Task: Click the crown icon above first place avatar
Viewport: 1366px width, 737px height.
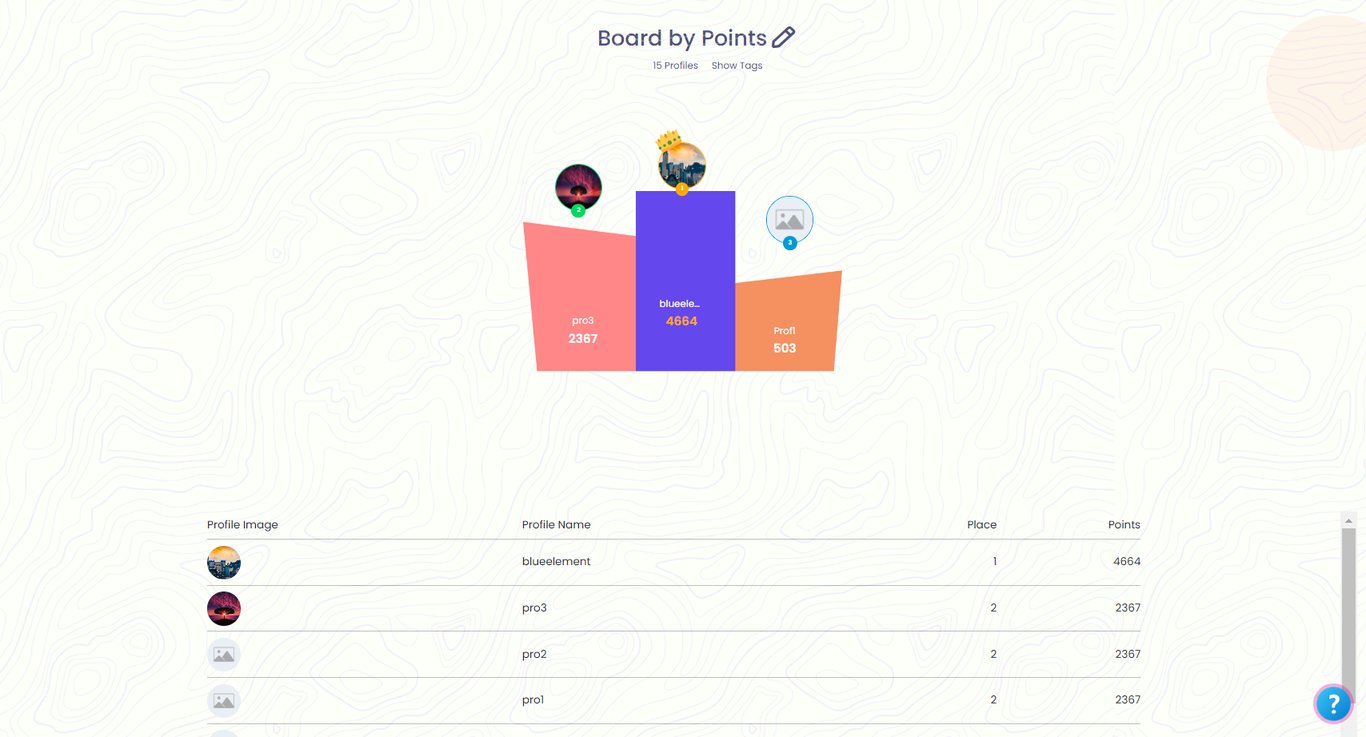Action: (667, 141)
